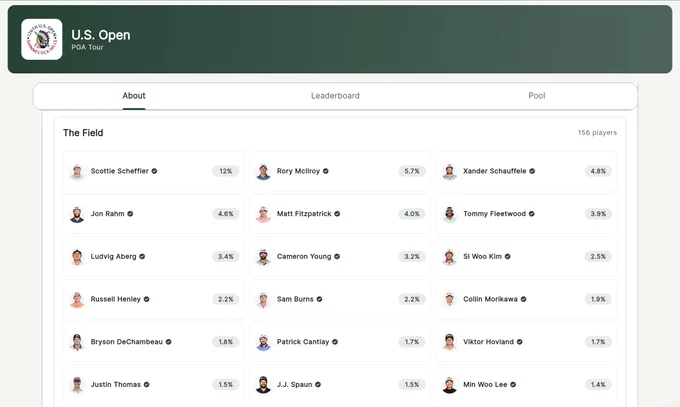Image resolution: width=680 pixels, height=407 pixels.
Task: Click Xander Schauffele's 4.8% odds badge
Action: 598,171
